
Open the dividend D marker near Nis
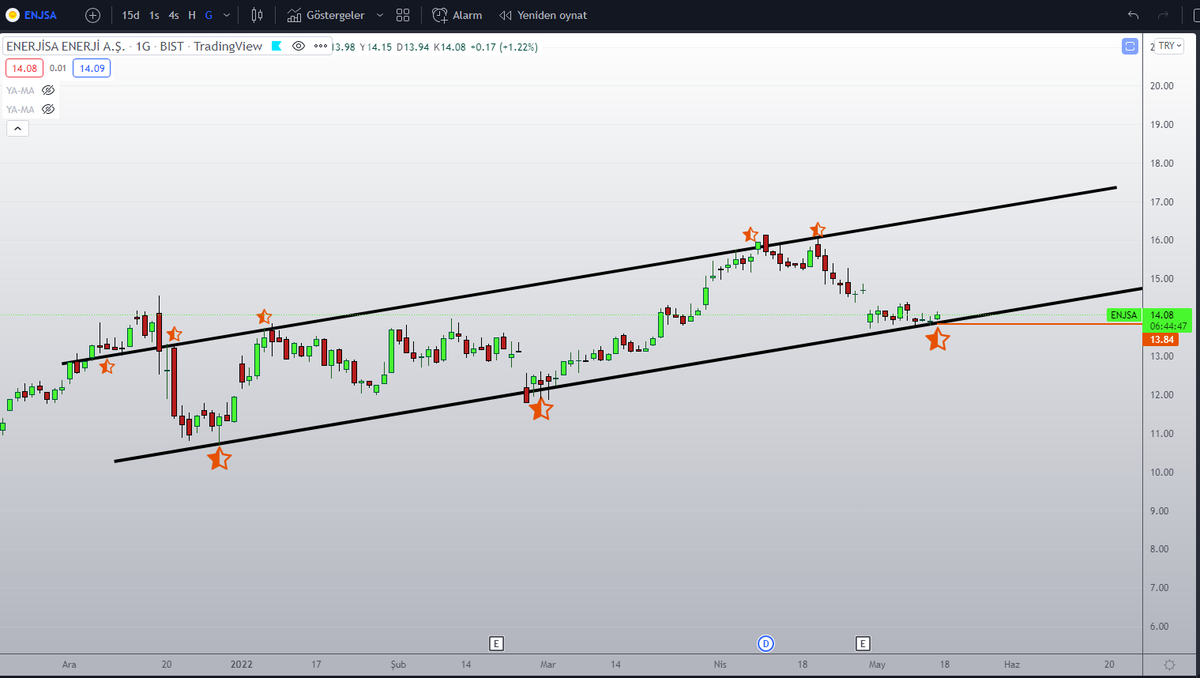(766, 643)
